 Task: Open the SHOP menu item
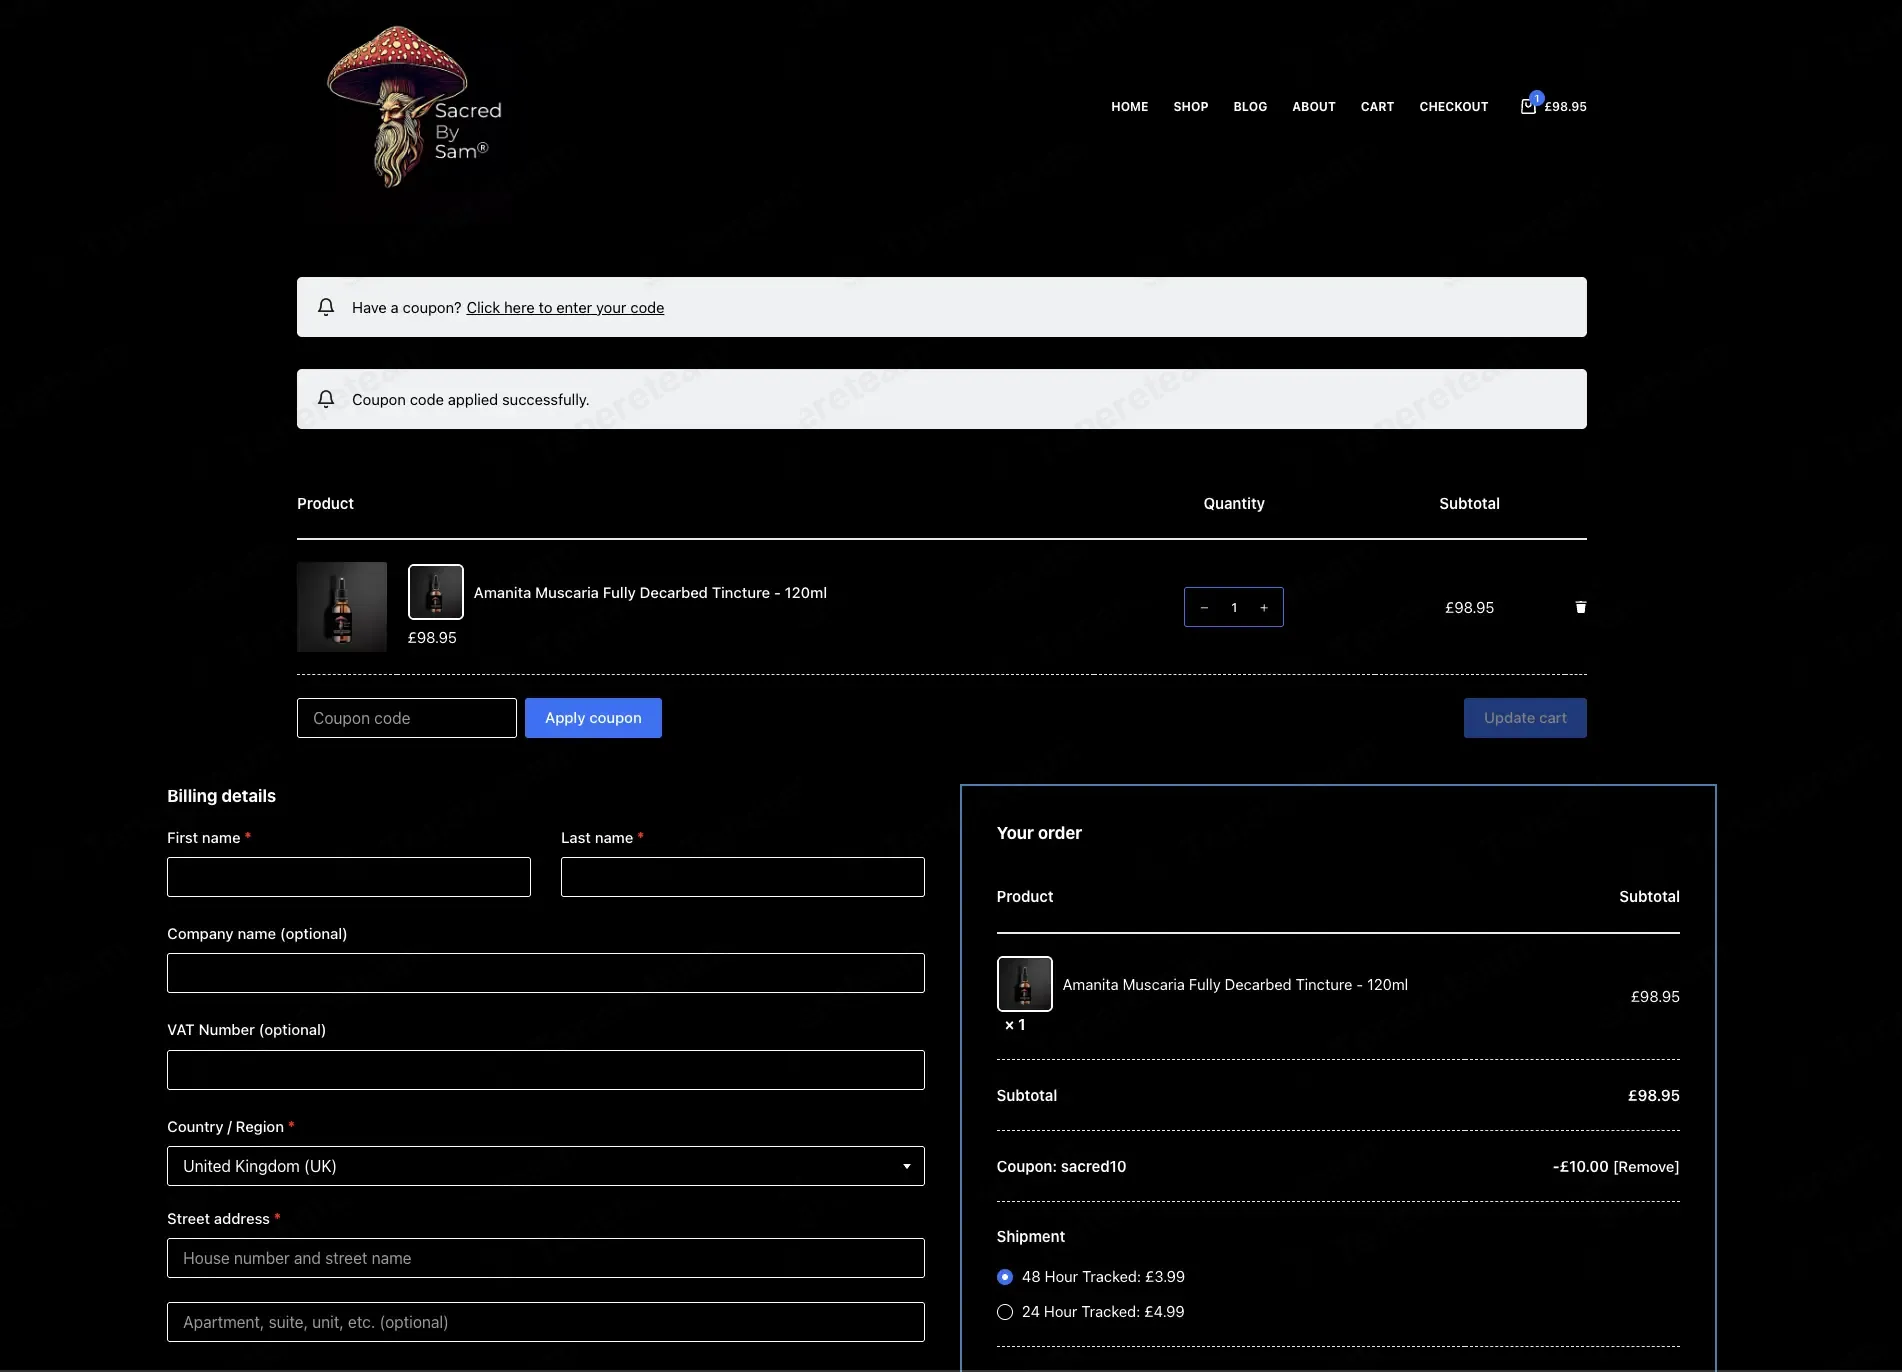click(x=1191, y=107)
